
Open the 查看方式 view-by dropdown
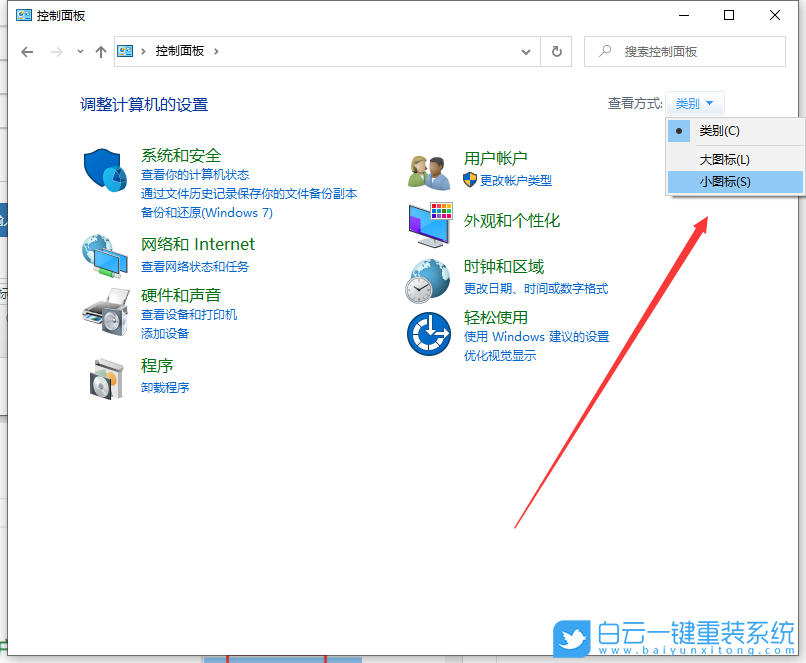[693, 103]
